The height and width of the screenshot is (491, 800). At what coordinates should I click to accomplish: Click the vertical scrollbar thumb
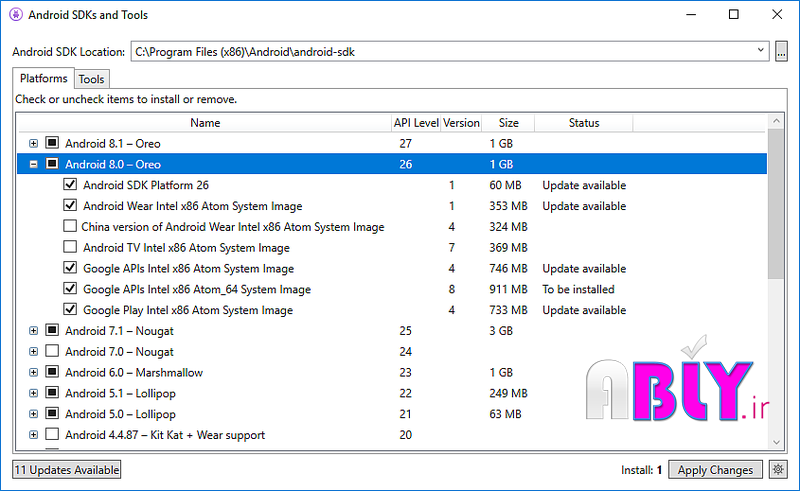click(776, 204)
